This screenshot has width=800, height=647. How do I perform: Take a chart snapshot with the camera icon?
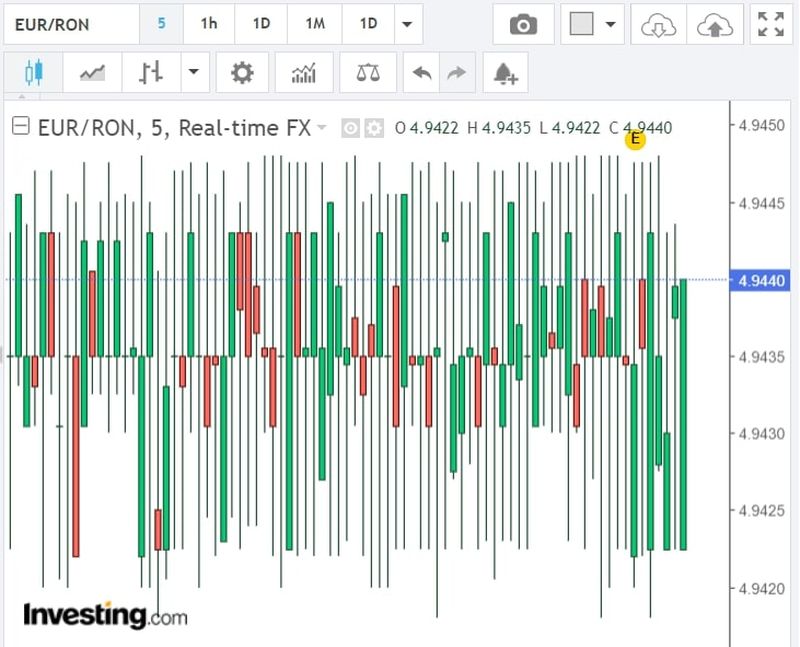pyautogui.click(x=523, y=24)
